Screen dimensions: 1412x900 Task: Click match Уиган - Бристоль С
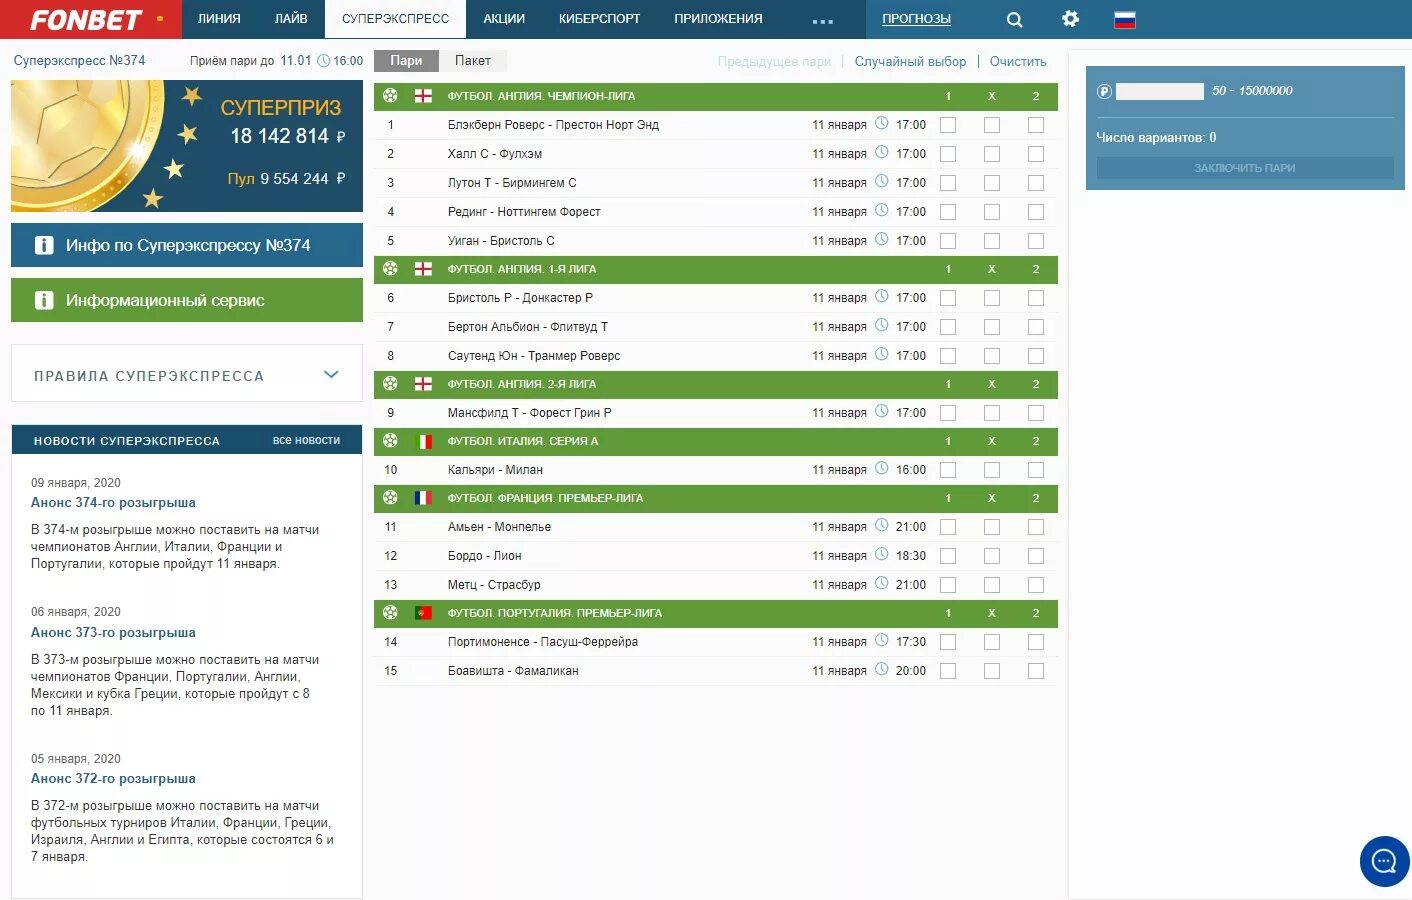[501, 241]
